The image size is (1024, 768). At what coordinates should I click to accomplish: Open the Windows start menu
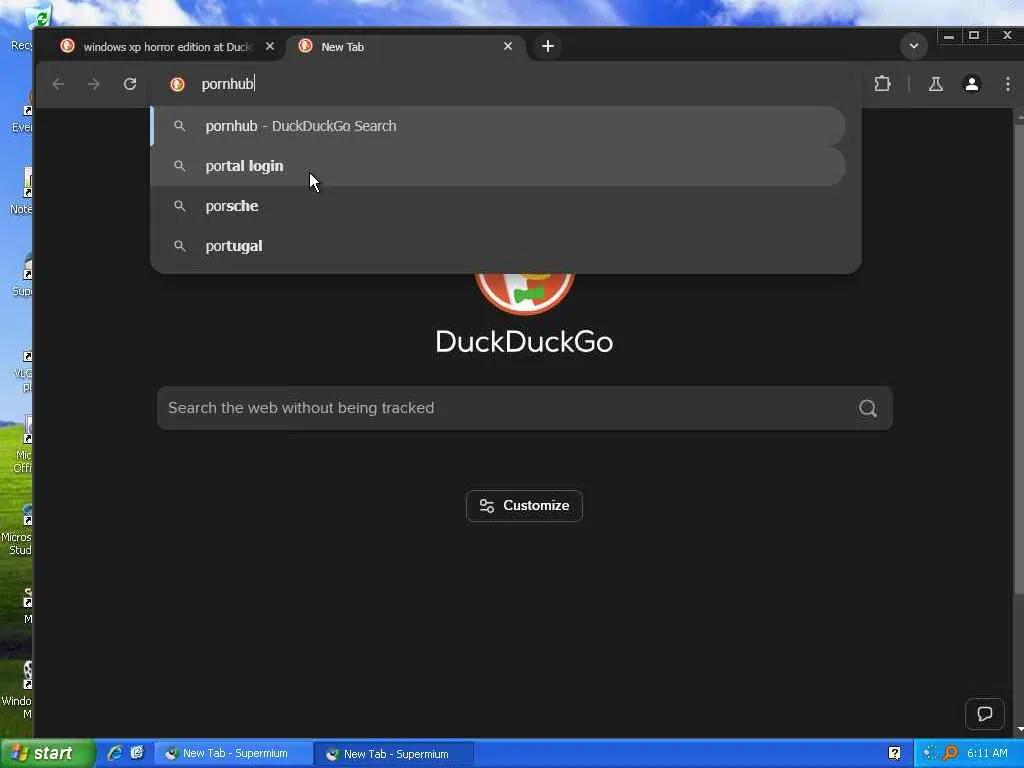click(47, 754)
